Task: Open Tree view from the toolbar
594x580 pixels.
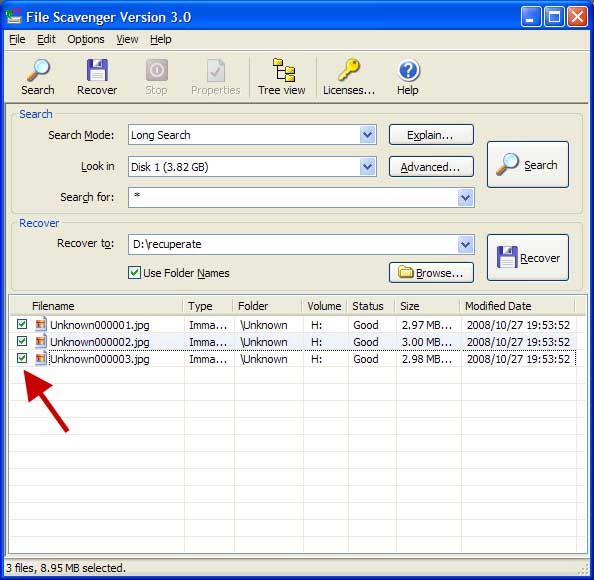Action: [x=282, y=77]
